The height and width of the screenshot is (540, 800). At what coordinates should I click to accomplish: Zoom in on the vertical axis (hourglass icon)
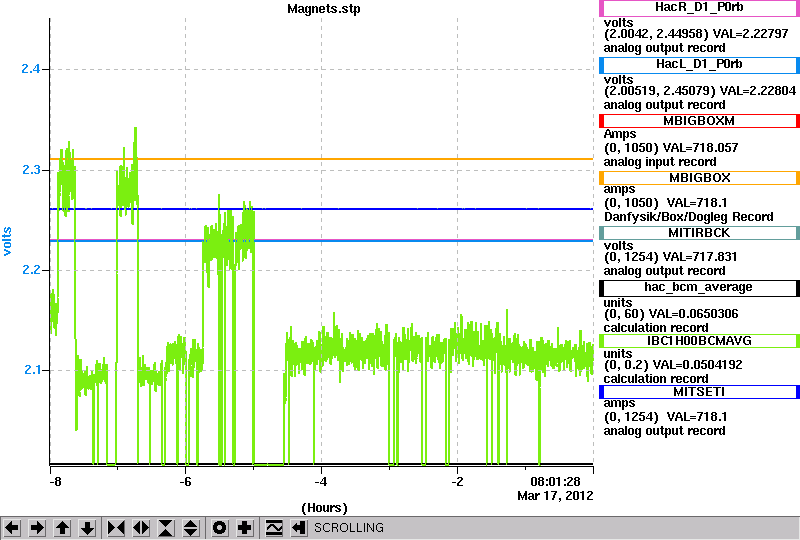166,528
